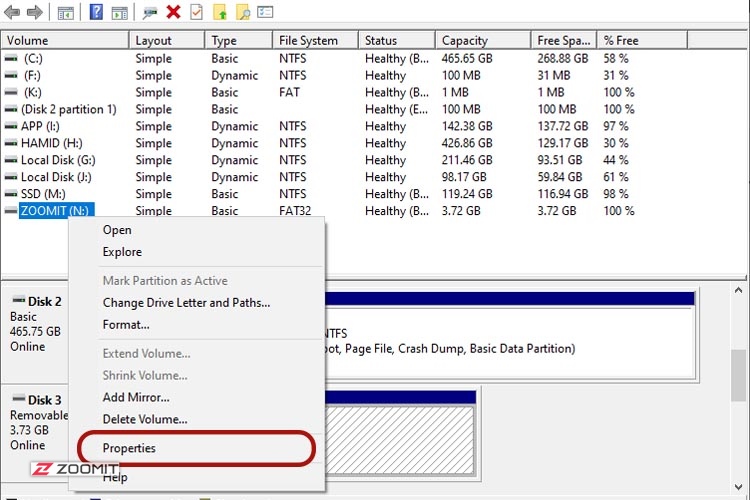Click the checklist settings icon in toolbar

(x=265, y=13)
